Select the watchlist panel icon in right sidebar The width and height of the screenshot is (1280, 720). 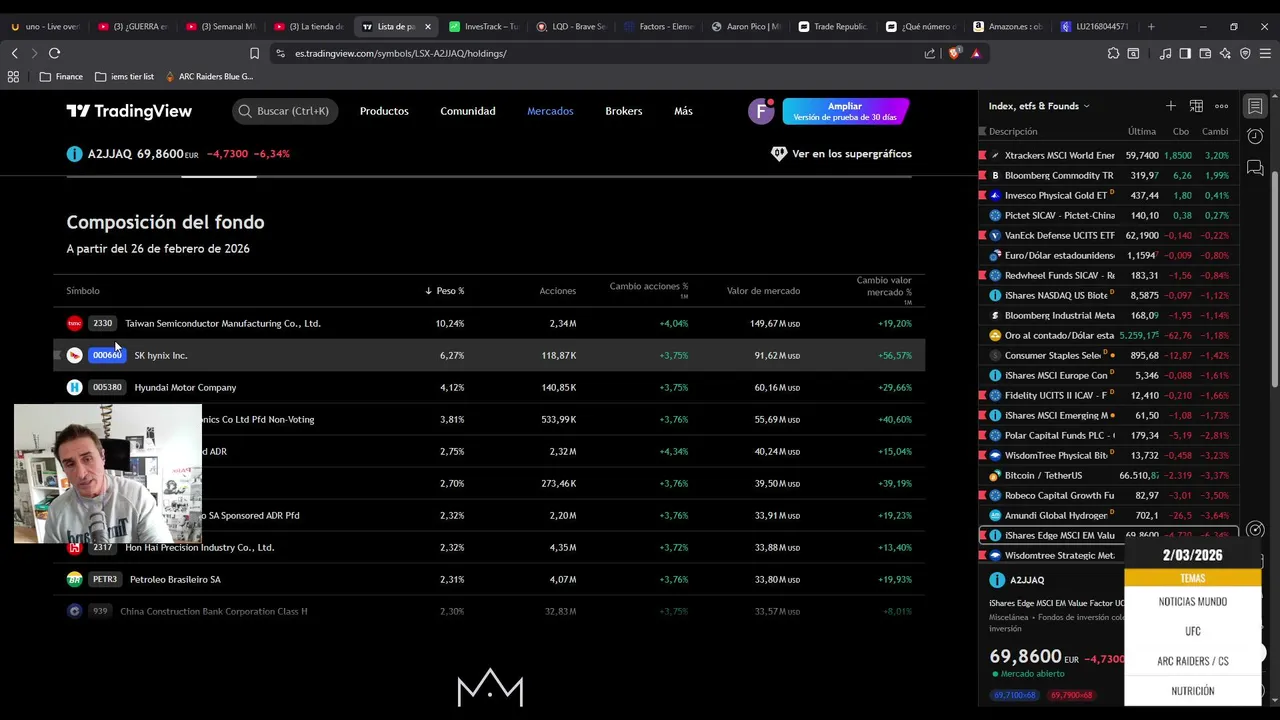[x=1255, y=106]
